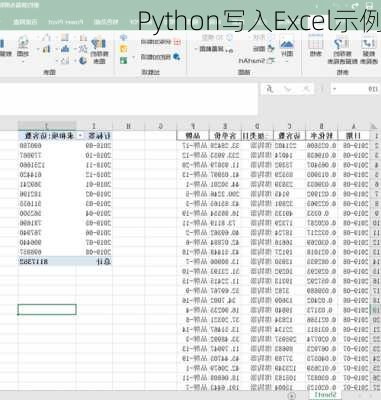
Task: Click the '转化率' header cell
Action: (x=321, y=136)
